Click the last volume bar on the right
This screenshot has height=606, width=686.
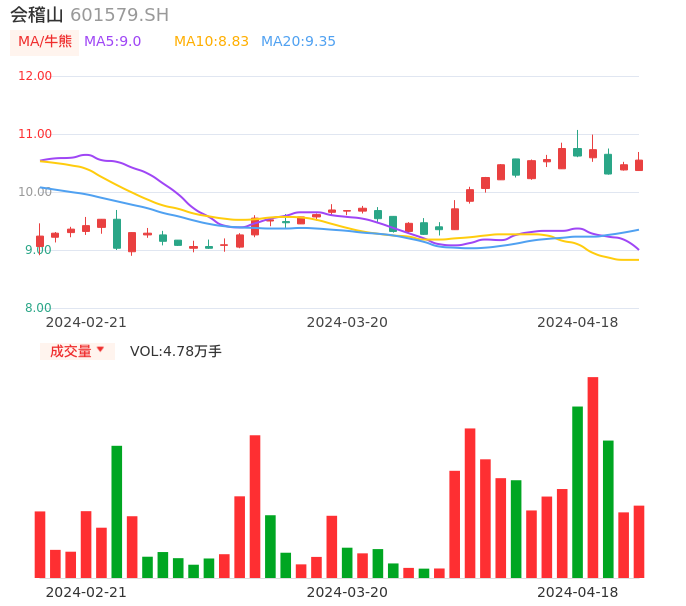(x=639, y=541)
